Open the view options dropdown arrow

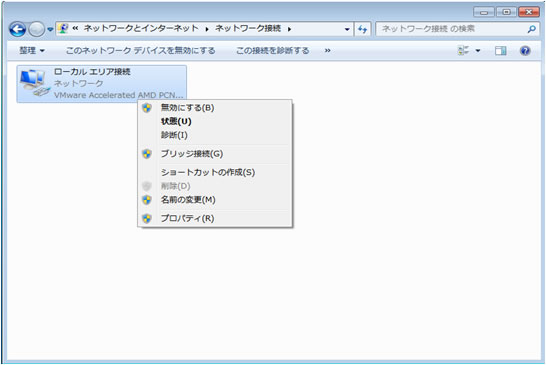478,51
